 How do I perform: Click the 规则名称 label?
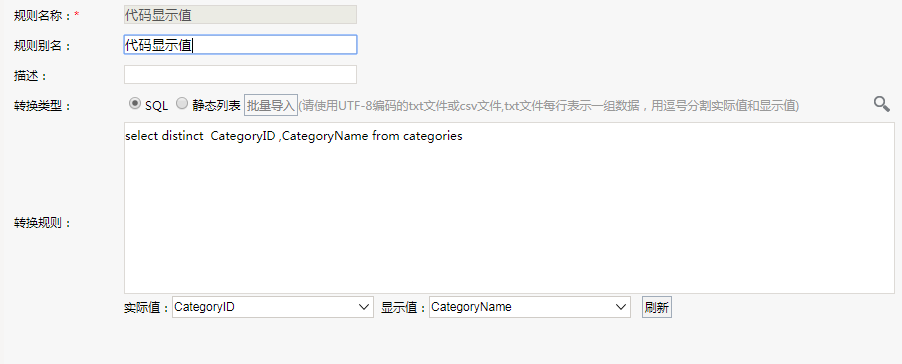coord(43,16)
